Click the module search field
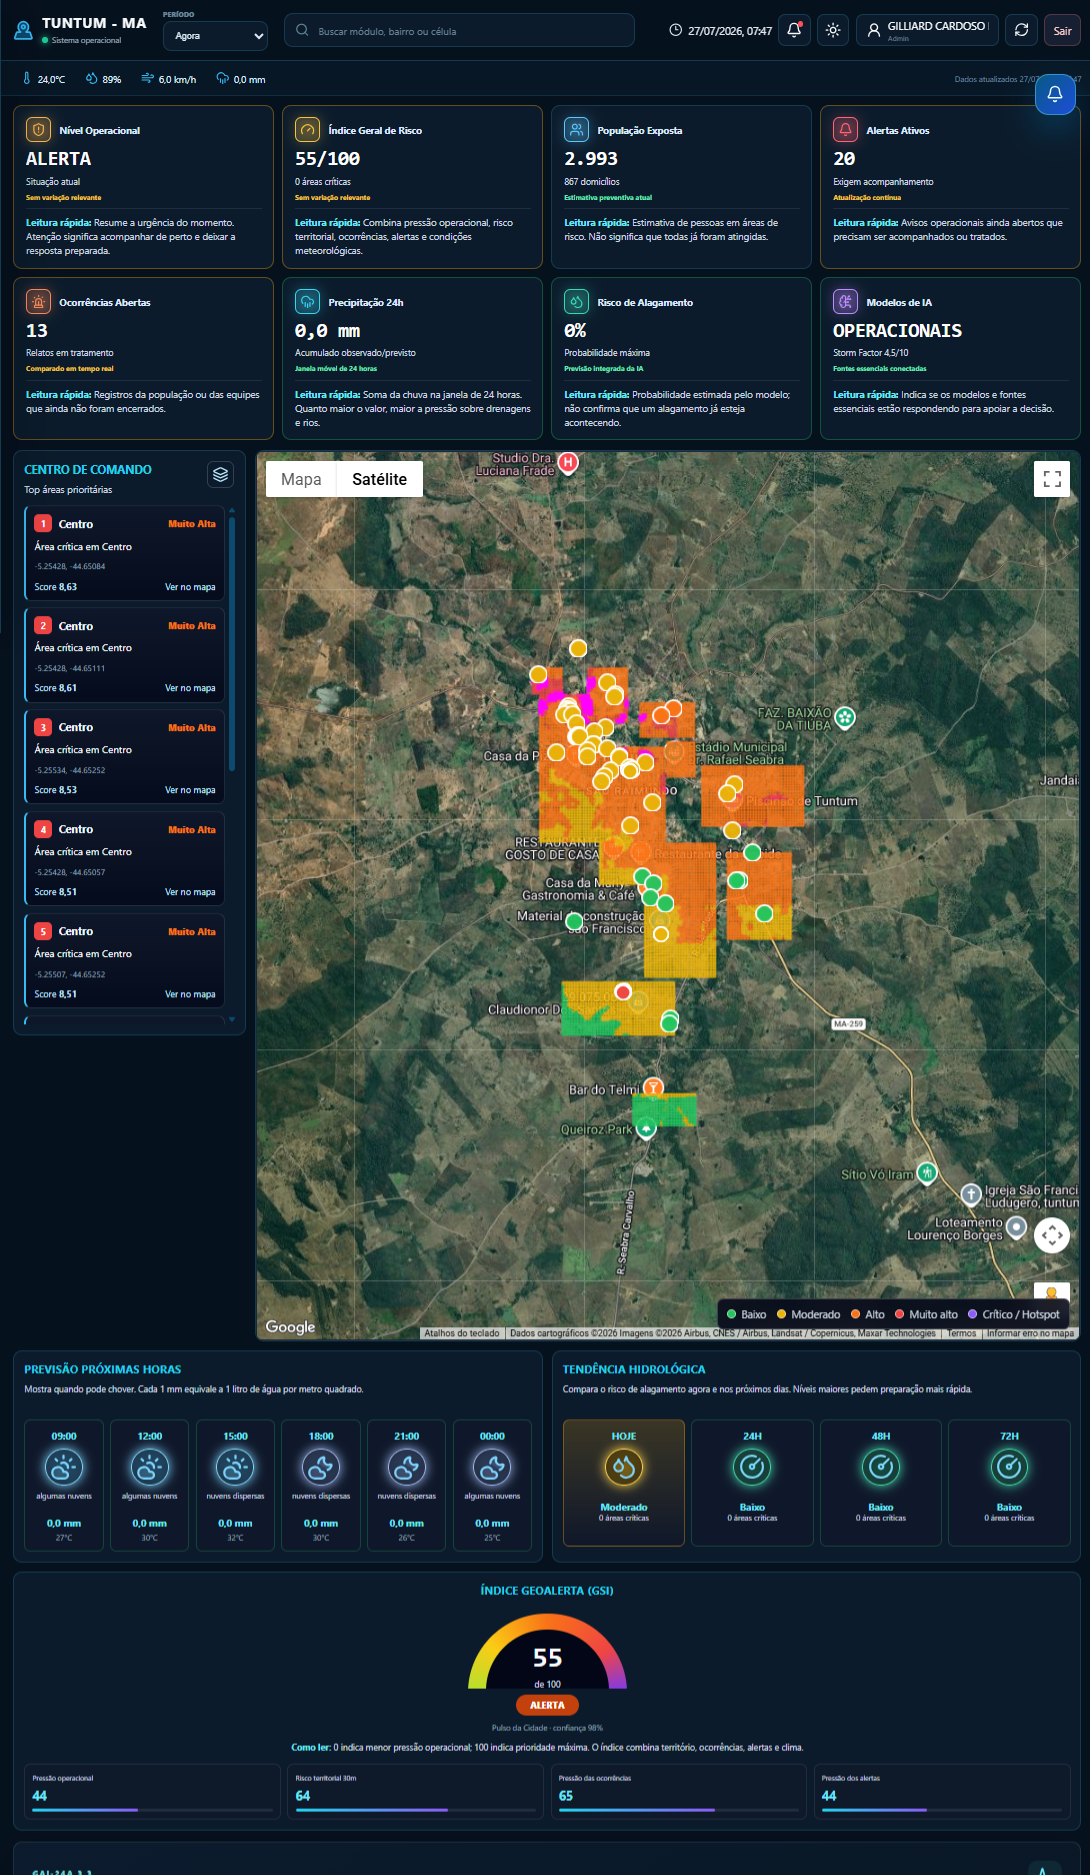The height and width of the screenshot is (1875, 1090). pyautogui.click(x=459, y=30)
